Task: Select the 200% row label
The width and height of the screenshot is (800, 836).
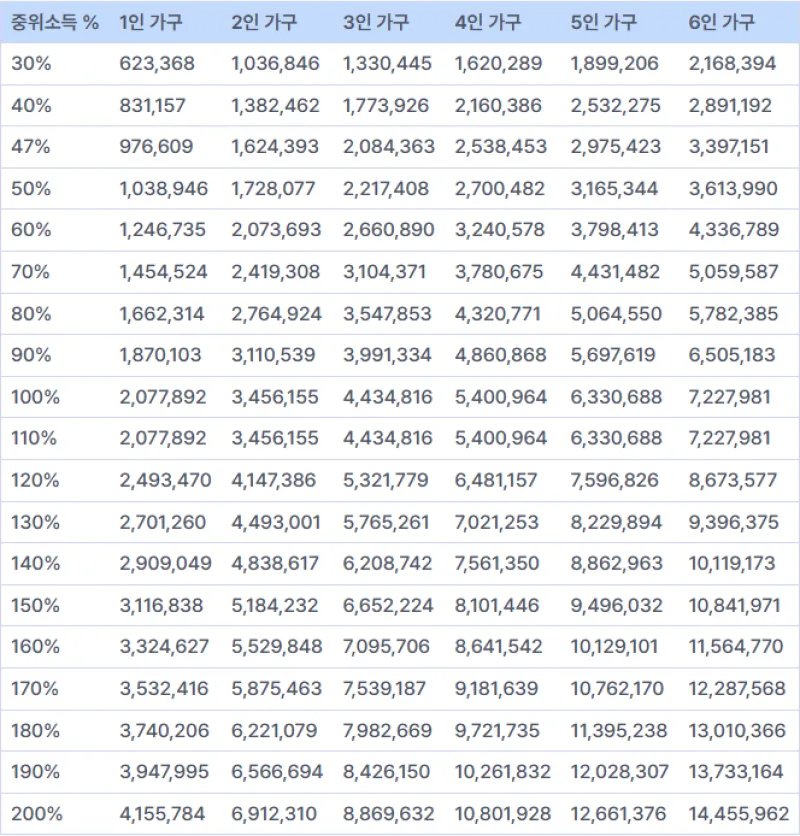Action: [x=36, y=814]
